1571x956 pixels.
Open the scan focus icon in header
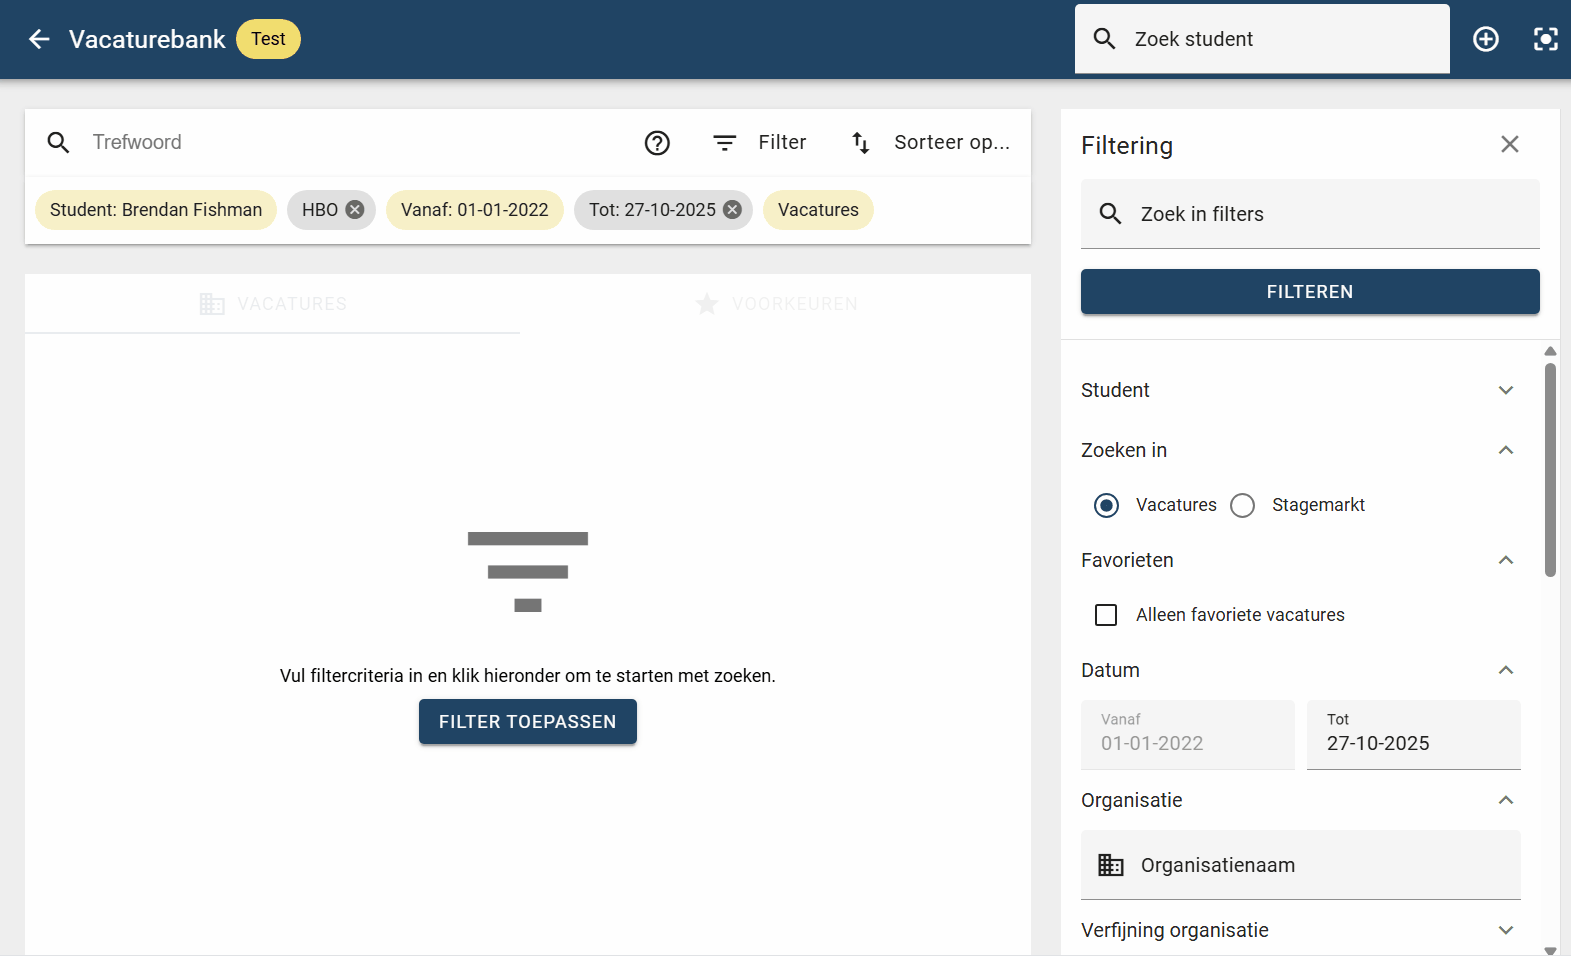(x=1546, y=39)
